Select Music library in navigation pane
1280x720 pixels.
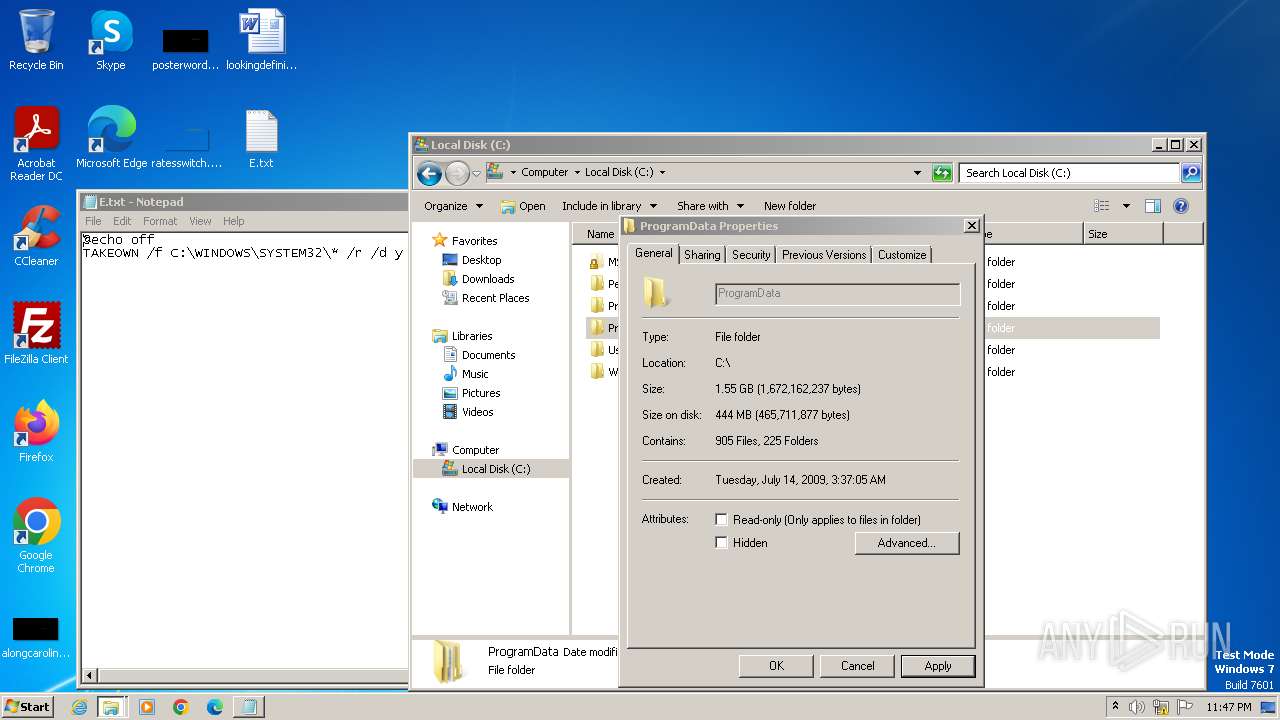pos(475,374)
